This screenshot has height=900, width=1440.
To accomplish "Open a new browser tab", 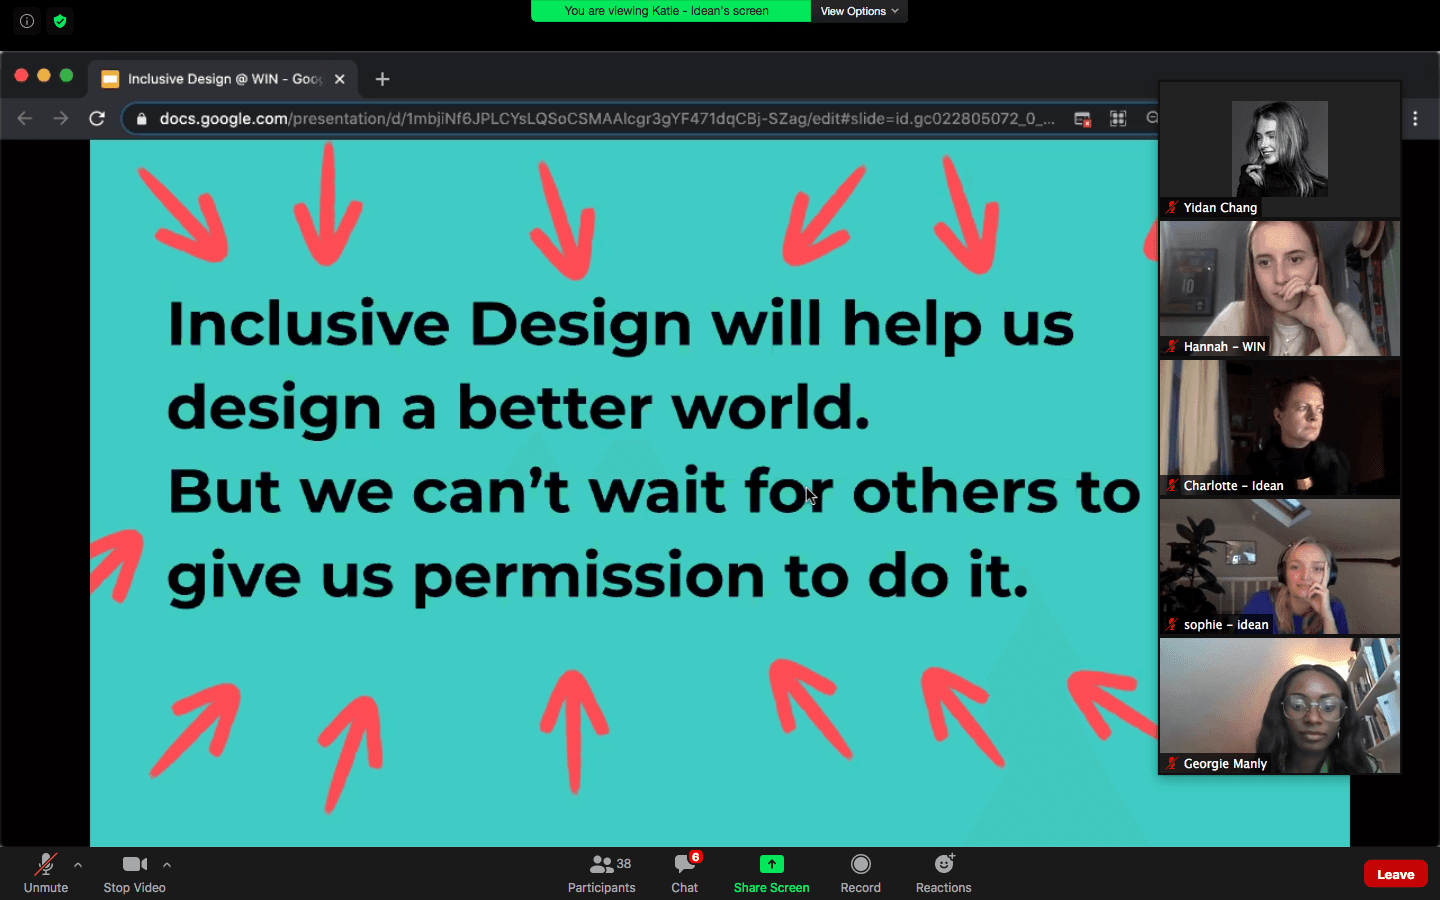I will pos(382,78).
